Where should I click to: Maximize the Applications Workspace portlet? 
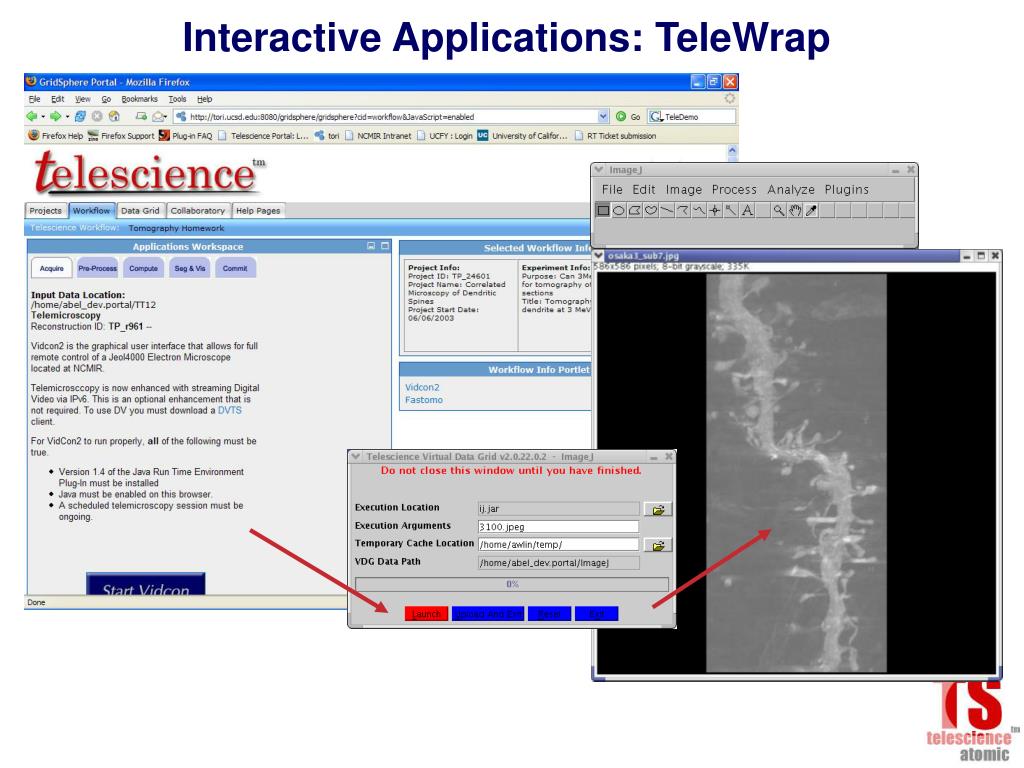(385, 246)
